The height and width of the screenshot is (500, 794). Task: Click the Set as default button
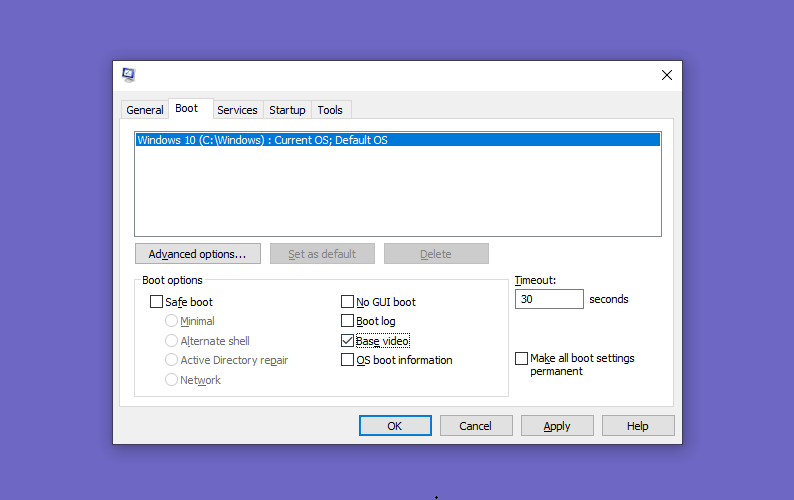coord(322,254)
